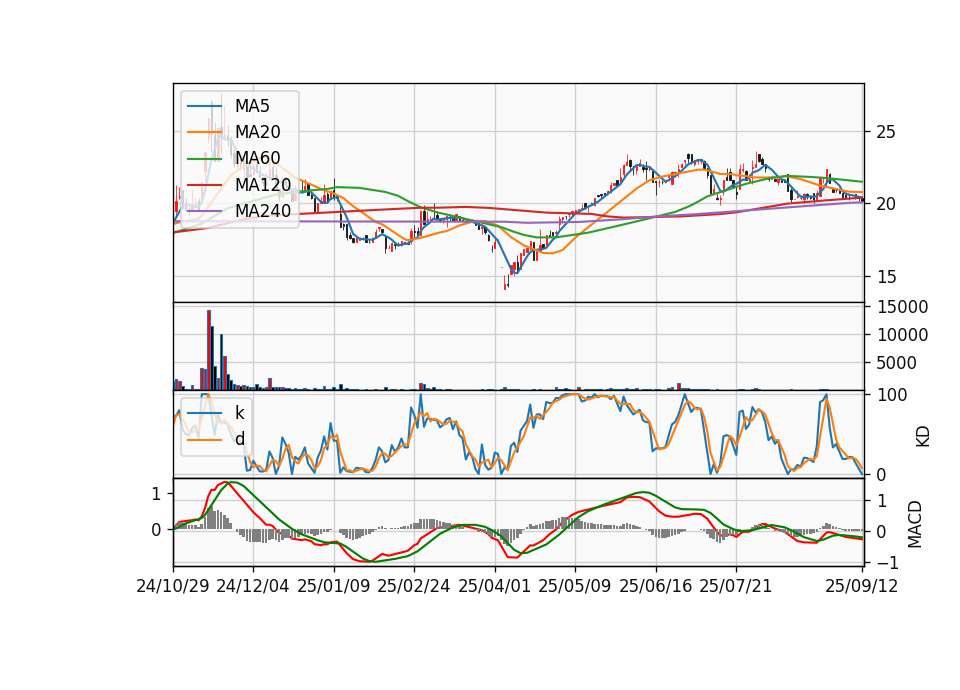The image size is (960, 690).
Task: Click the MA120 legend label
Action: (x=263, y=184)
